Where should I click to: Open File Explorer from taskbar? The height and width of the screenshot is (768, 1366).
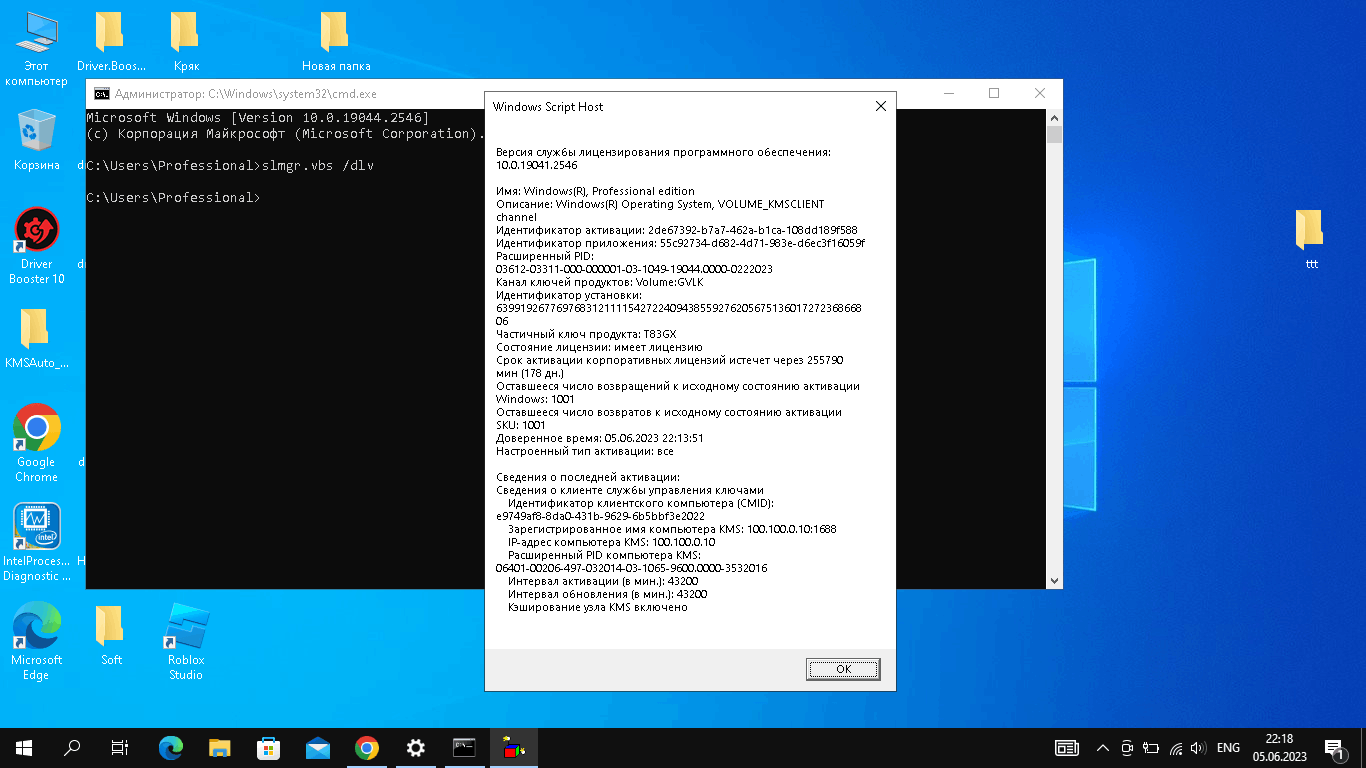point(220,748)
